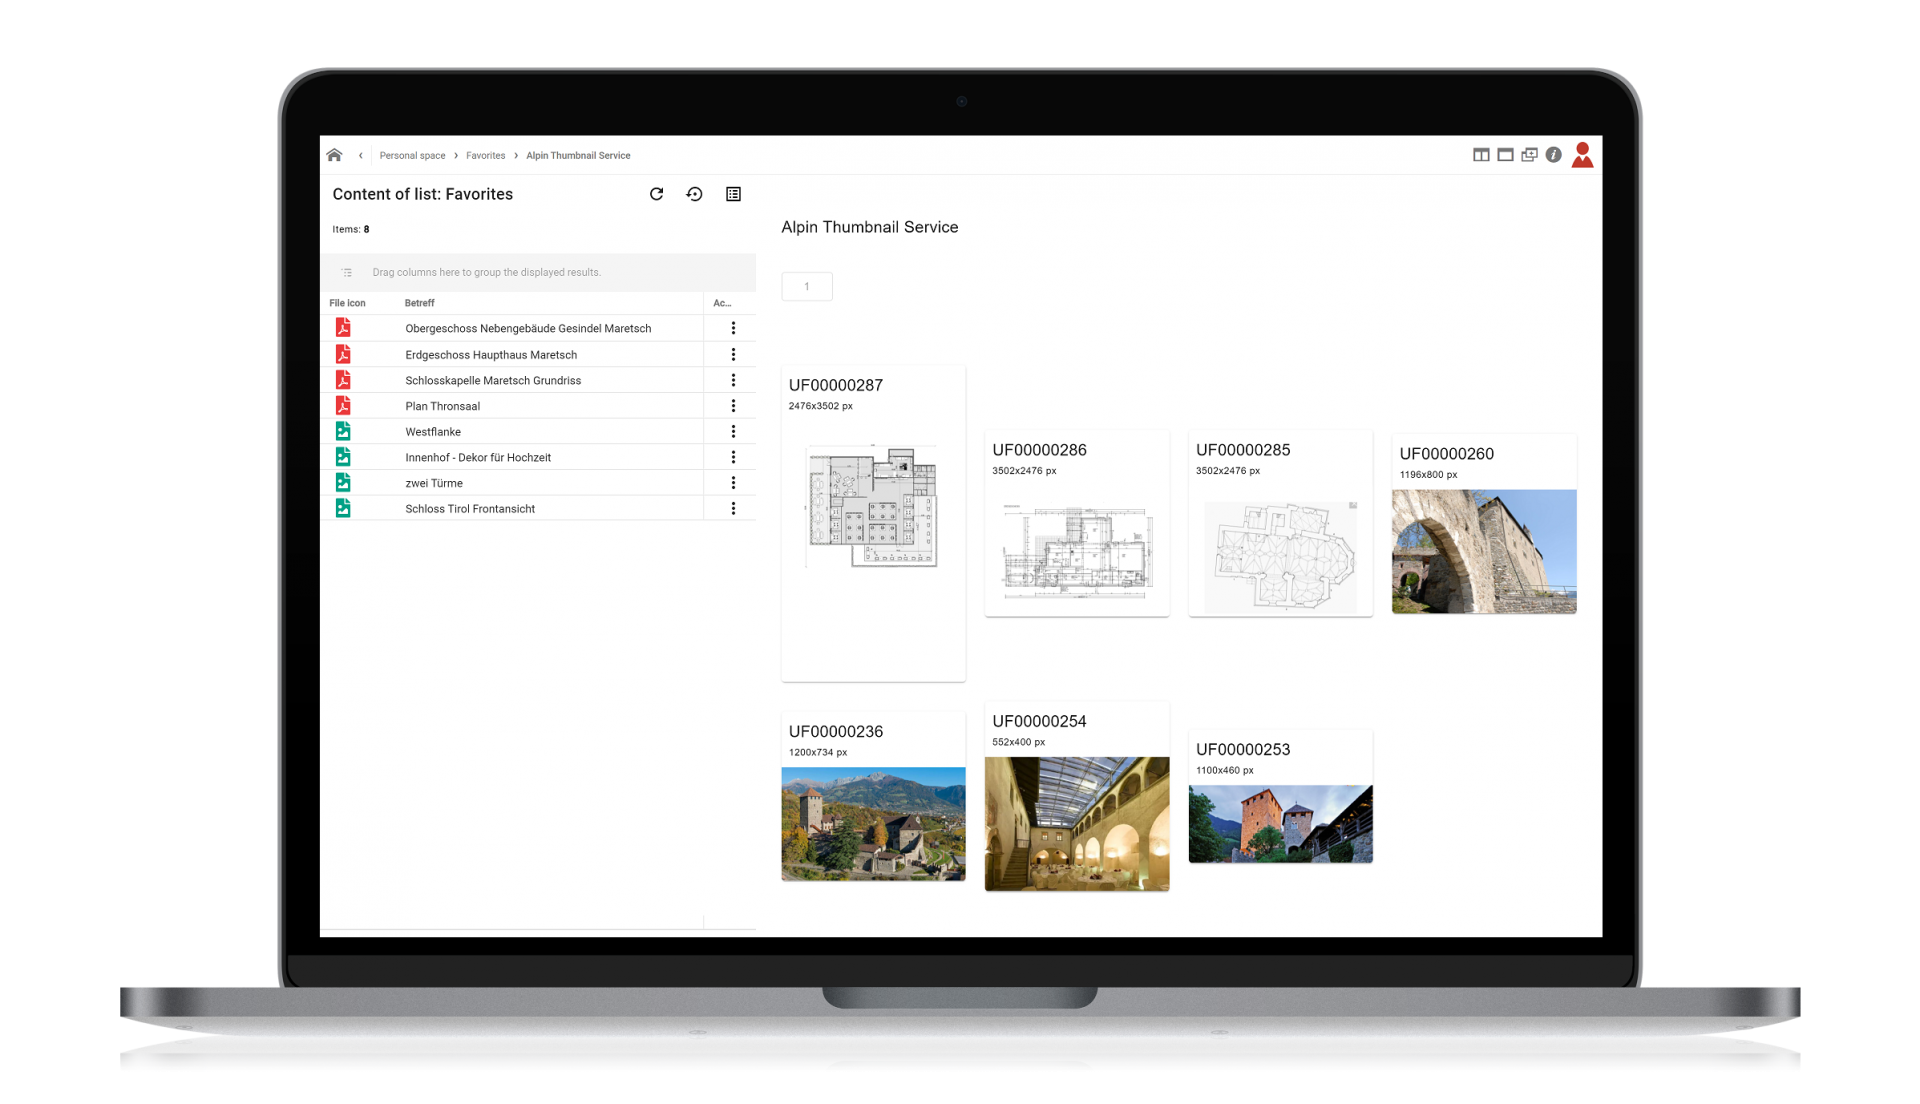
Task: Click image icon of Schloss Tirol Frontansicht
Action: (x=343, y=508)
